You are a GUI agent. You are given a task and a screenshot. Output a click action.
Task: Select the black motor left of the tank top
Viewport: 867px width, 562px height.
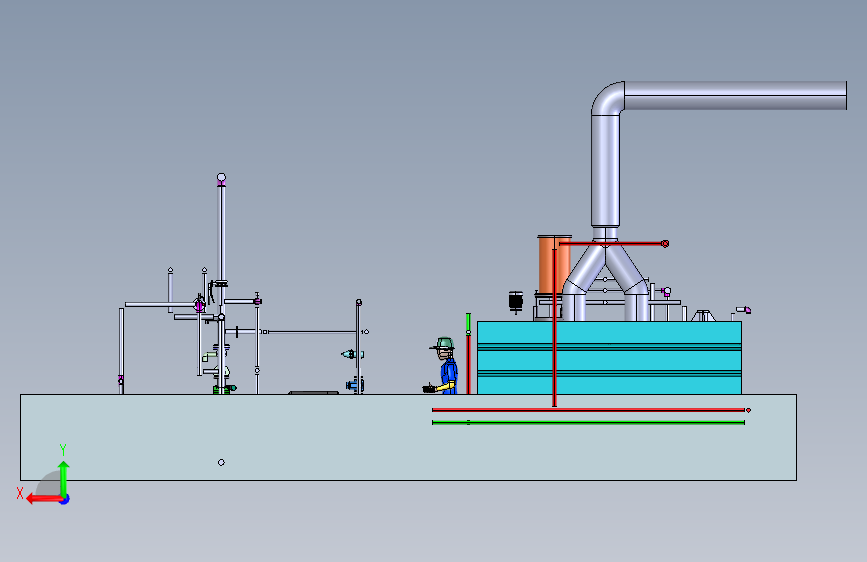(516, 301)
